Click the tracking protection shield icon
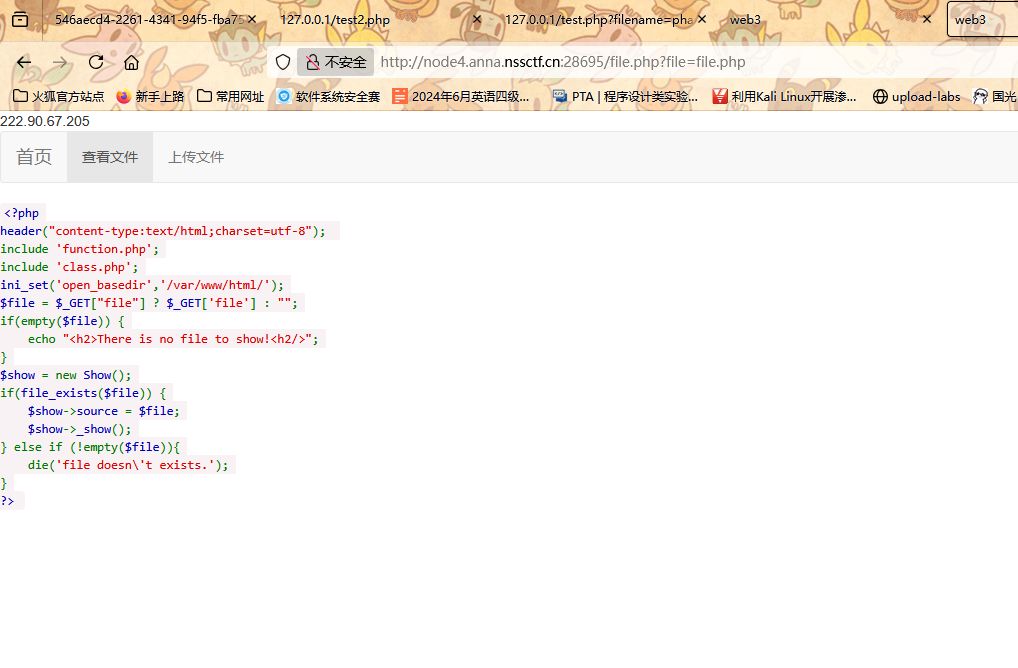Viewport: 1018px width, 668px height. (283, 62)
